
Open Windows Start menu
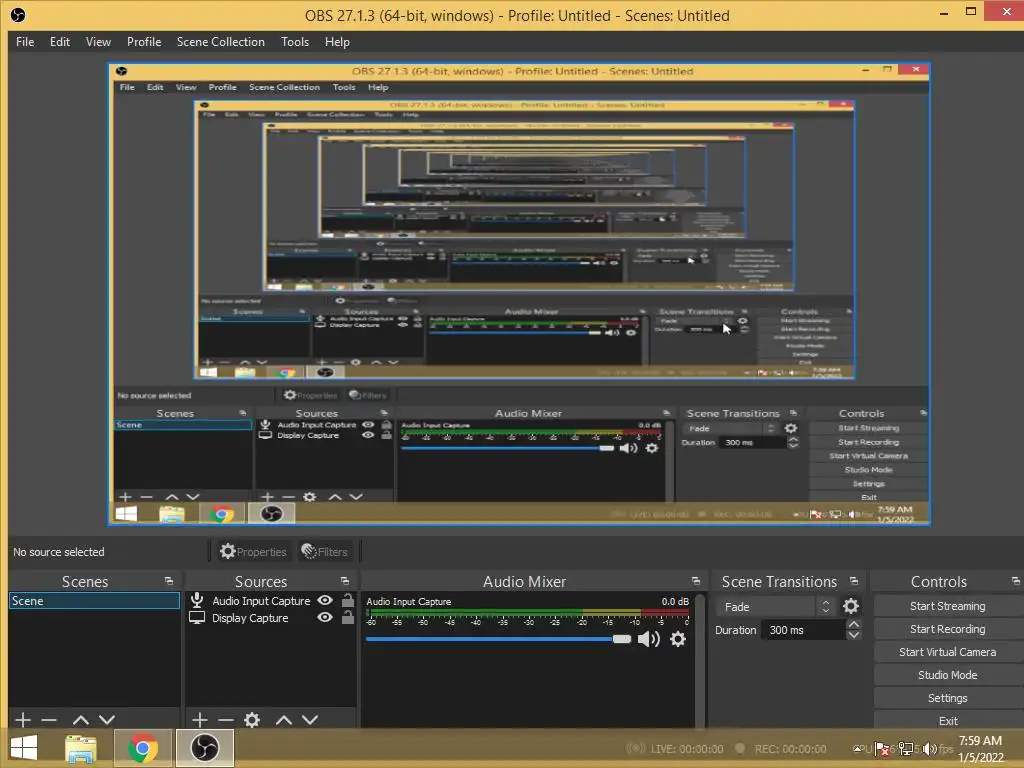[x=24, y=748]
